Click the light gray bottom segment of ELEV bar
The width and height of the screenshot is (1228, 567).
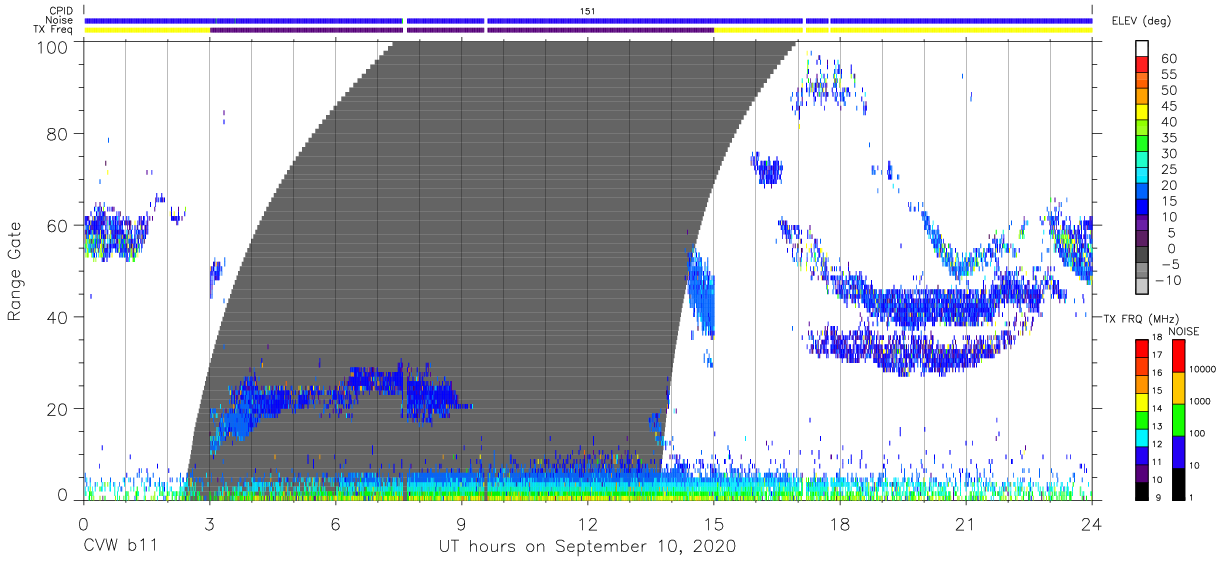(1144, 286)
